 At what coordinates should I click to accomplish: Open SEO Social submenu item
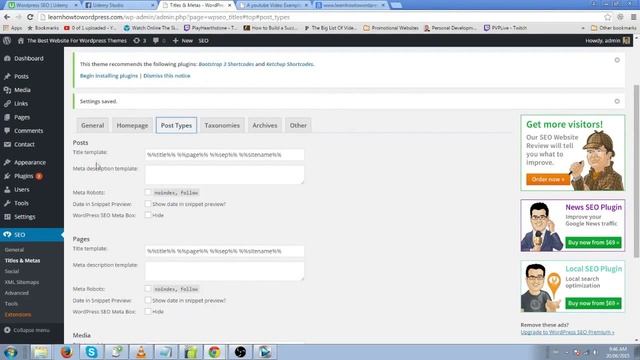tap(12, 271)
